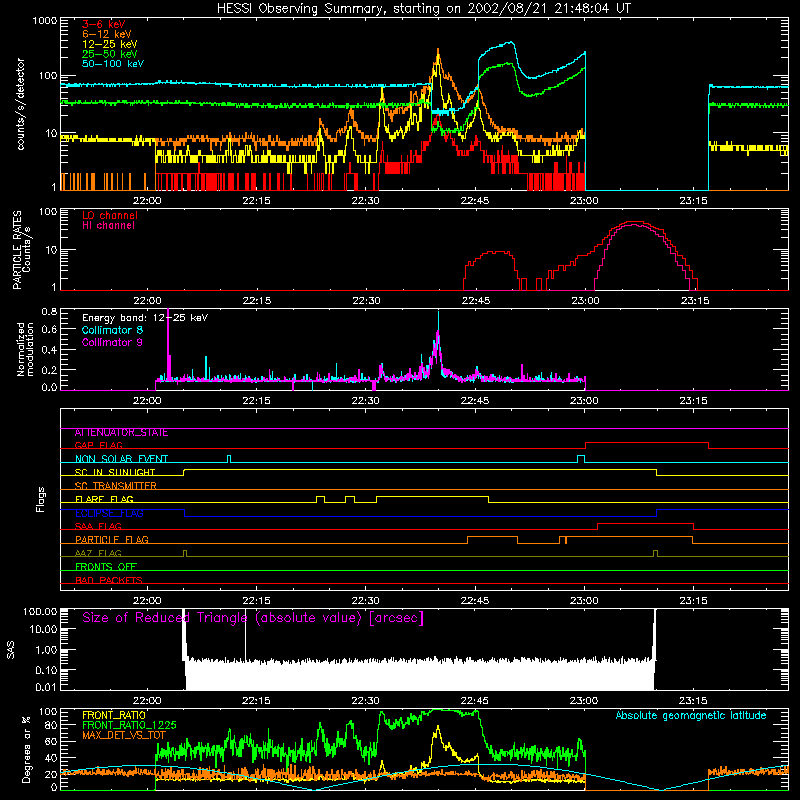800x800 pixels.
Task: Click the "100.00" tick on SAS axis
Action: click(x=40, y=611)
